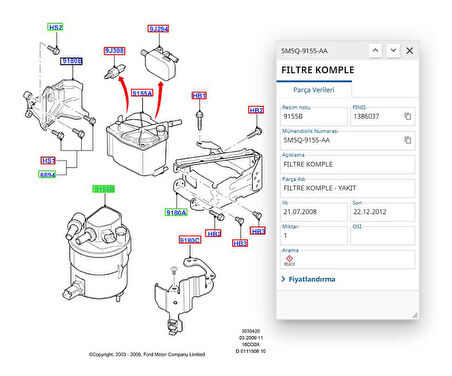Select the 6894 green callout
The width and height of the screenshot is (452, 376).
pos(47,175)
